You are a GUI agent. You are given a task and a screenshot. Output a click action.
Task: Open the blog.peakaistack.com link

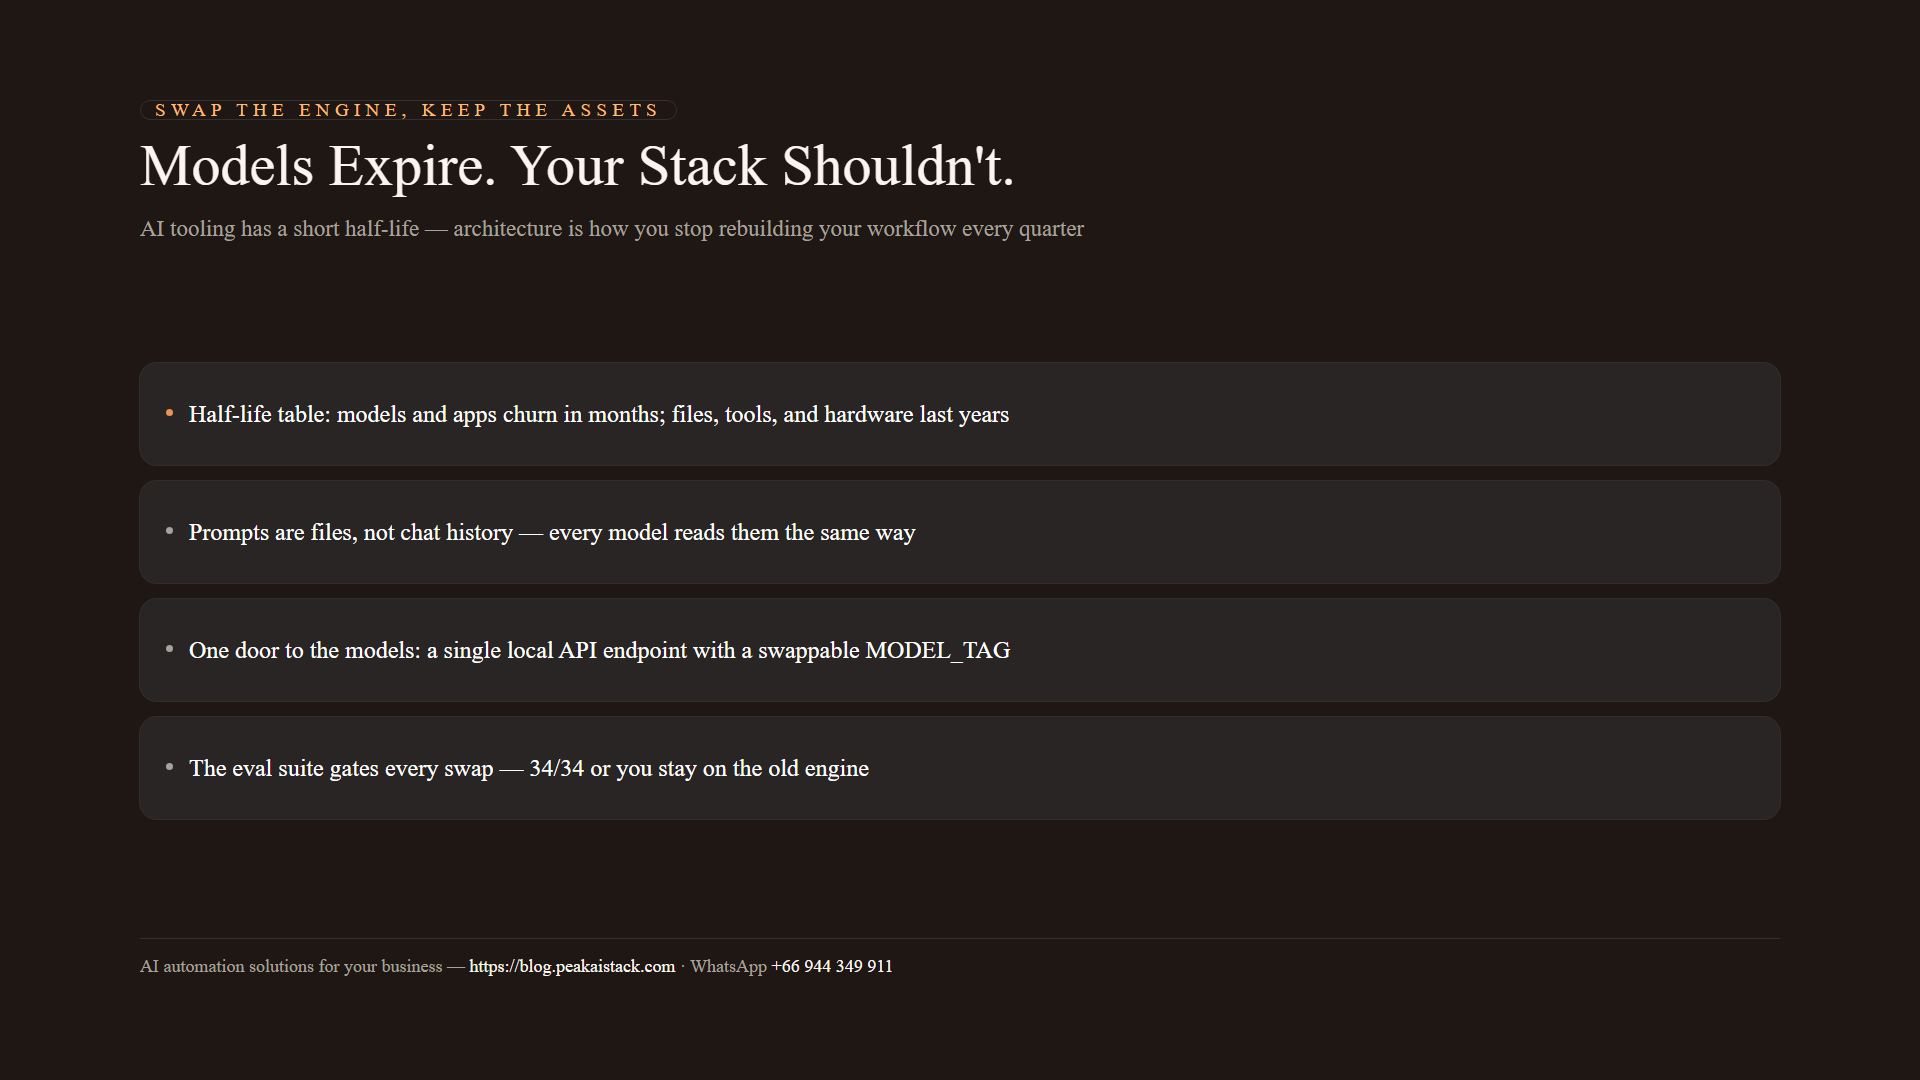tap(572, 966)
